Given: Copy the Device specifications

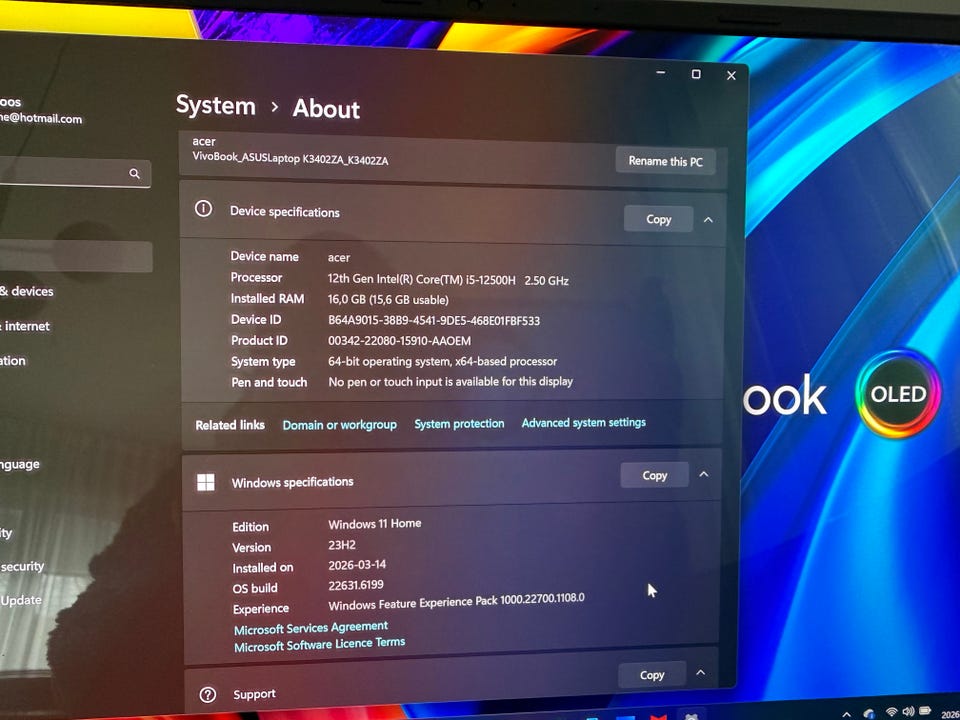Looking at the screenshot, I should pos(658,219).
